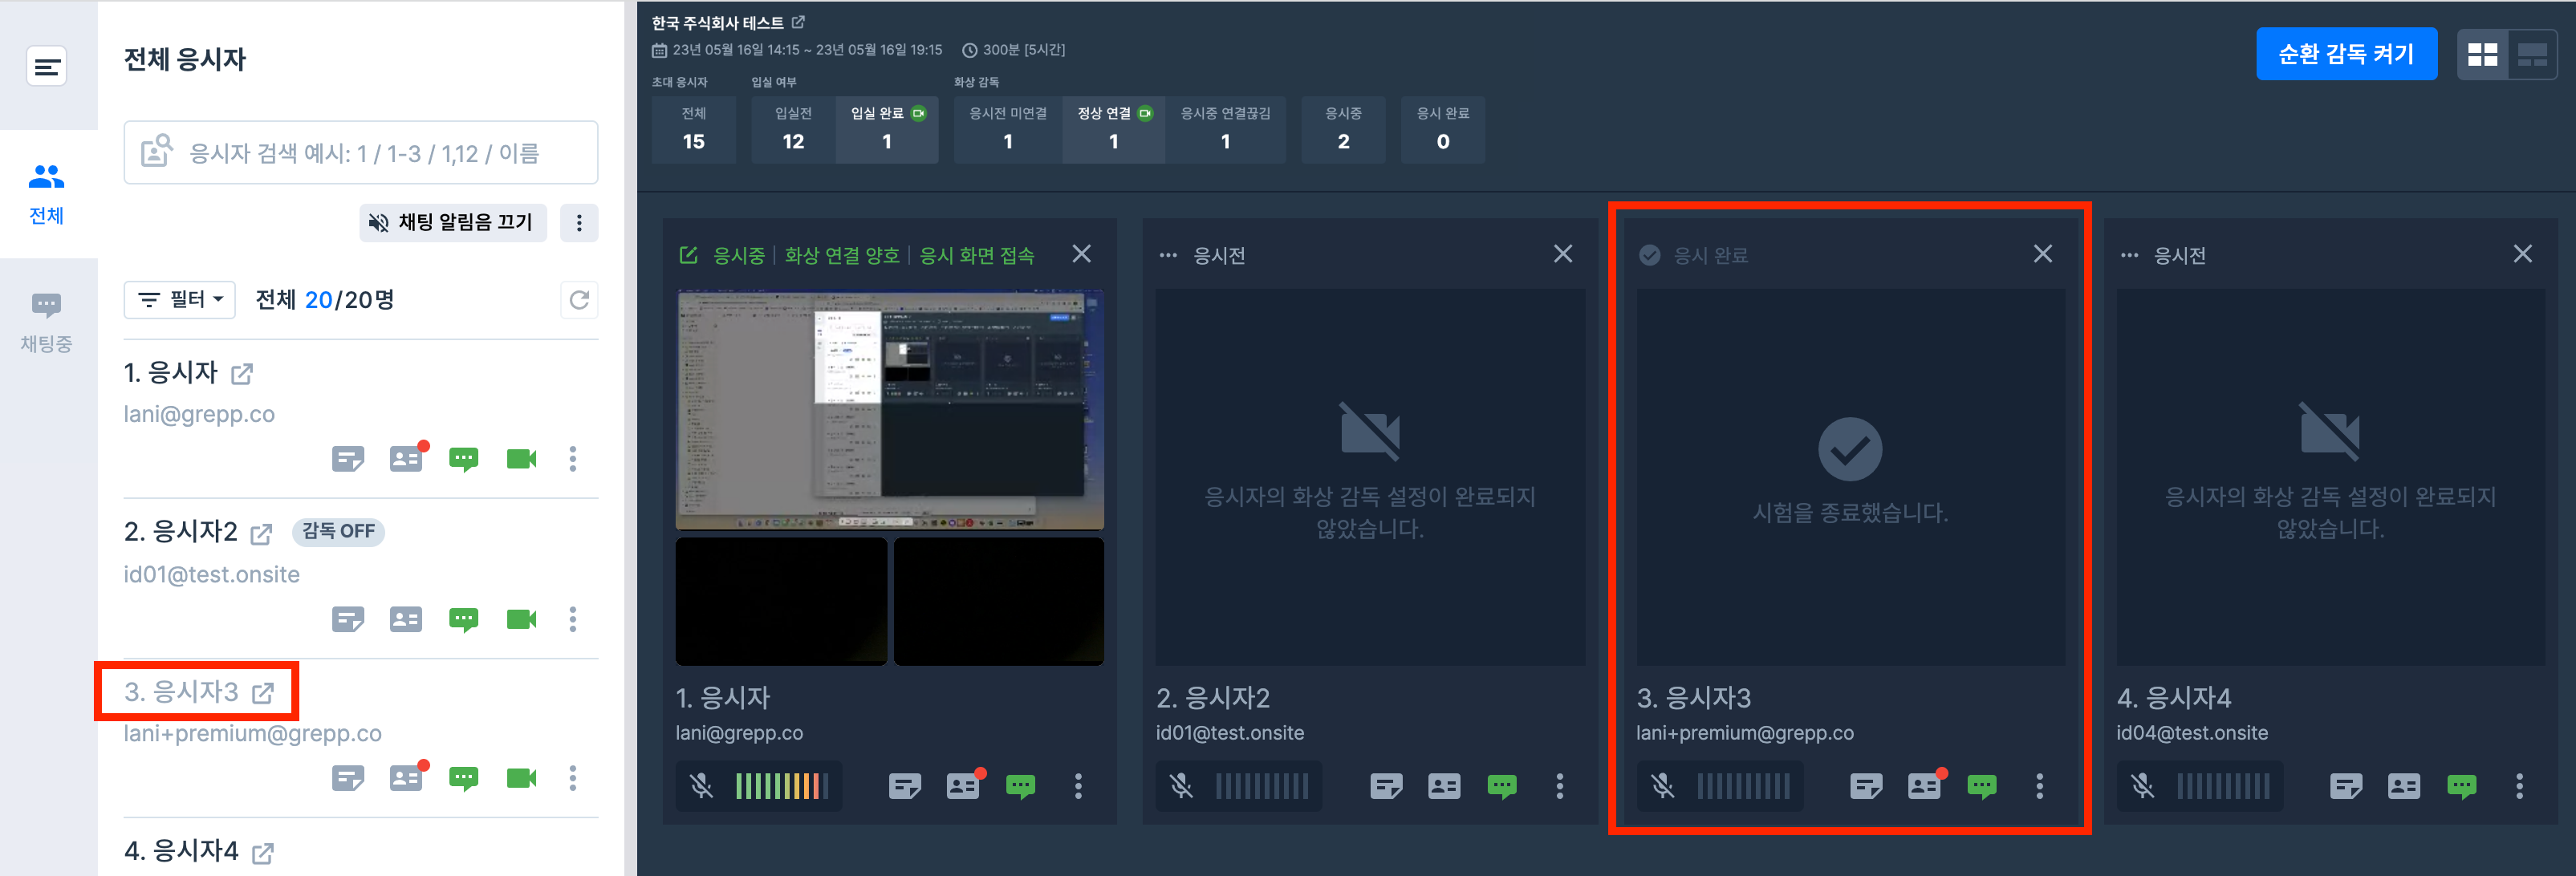The width and height of the screenshot is (2576, 876).
Task: Switch to grid layout view icon
Action: coord(2482,55)
